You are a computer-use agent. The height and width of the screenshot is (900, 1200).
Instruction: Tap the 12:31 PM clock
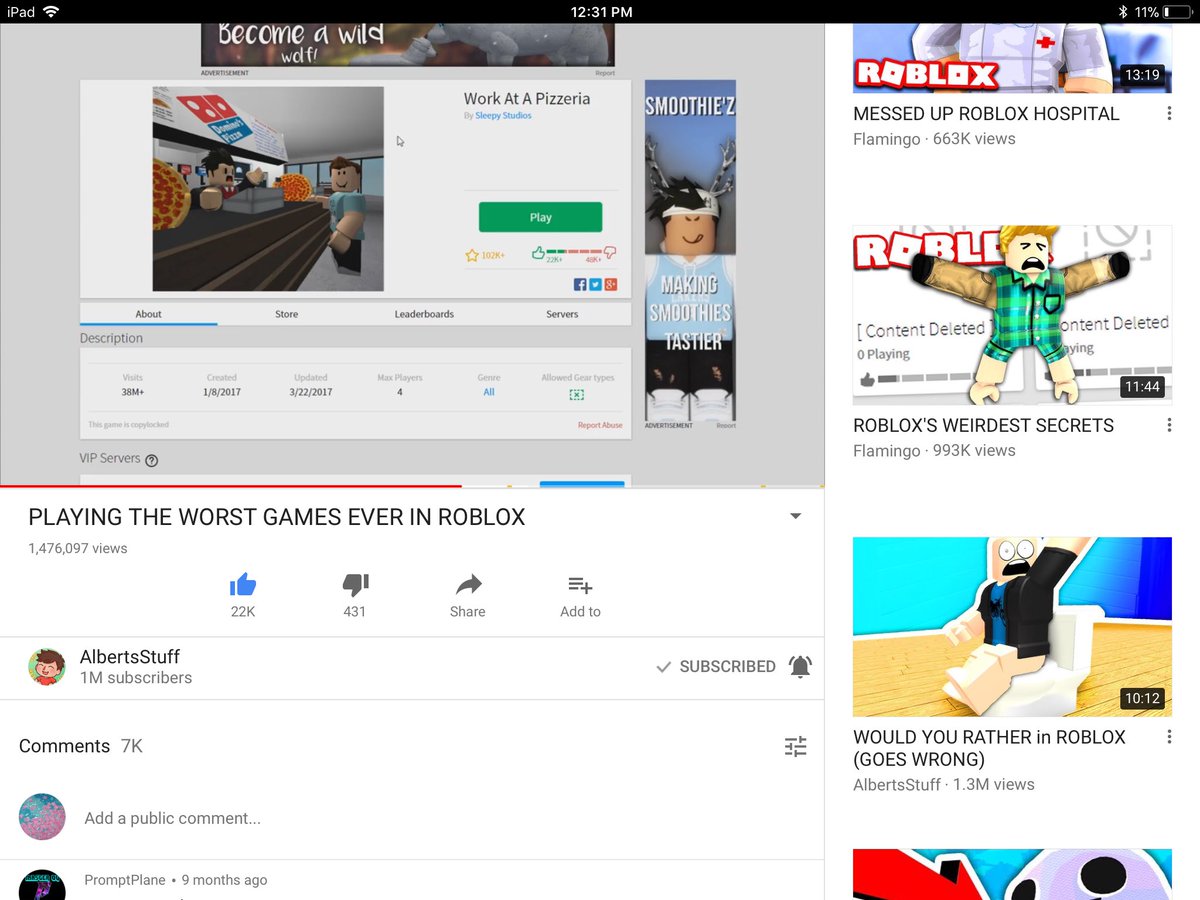[601, 12]
